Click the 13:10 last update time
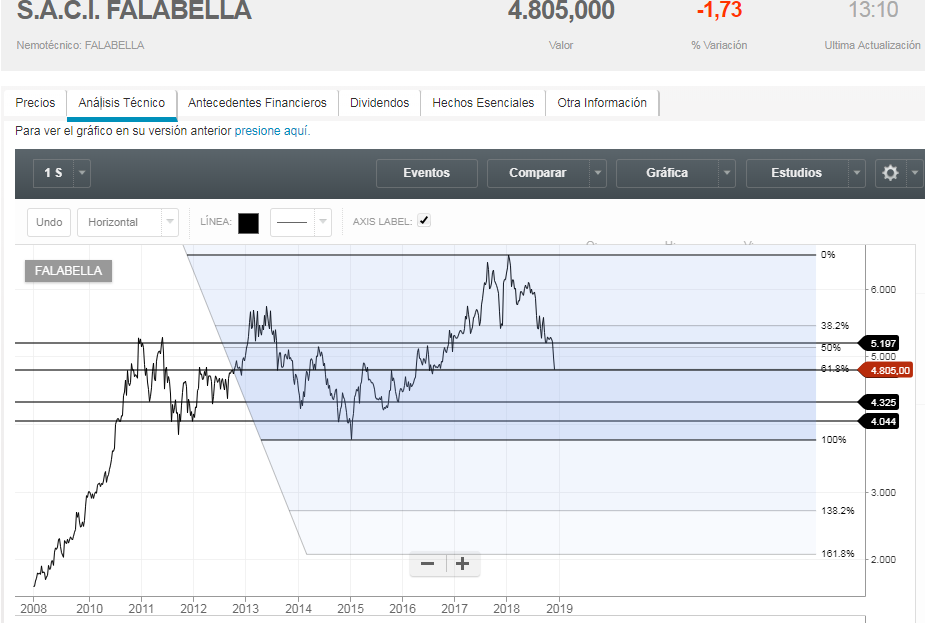Viewport: 925px width, 623px height. click(873, 10)
